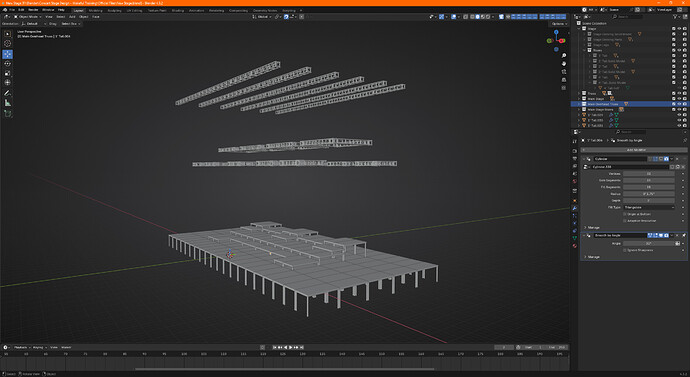This screenshot has width=690, height=377.
Task: Play the animation in timeline
Action: (290, 348)
